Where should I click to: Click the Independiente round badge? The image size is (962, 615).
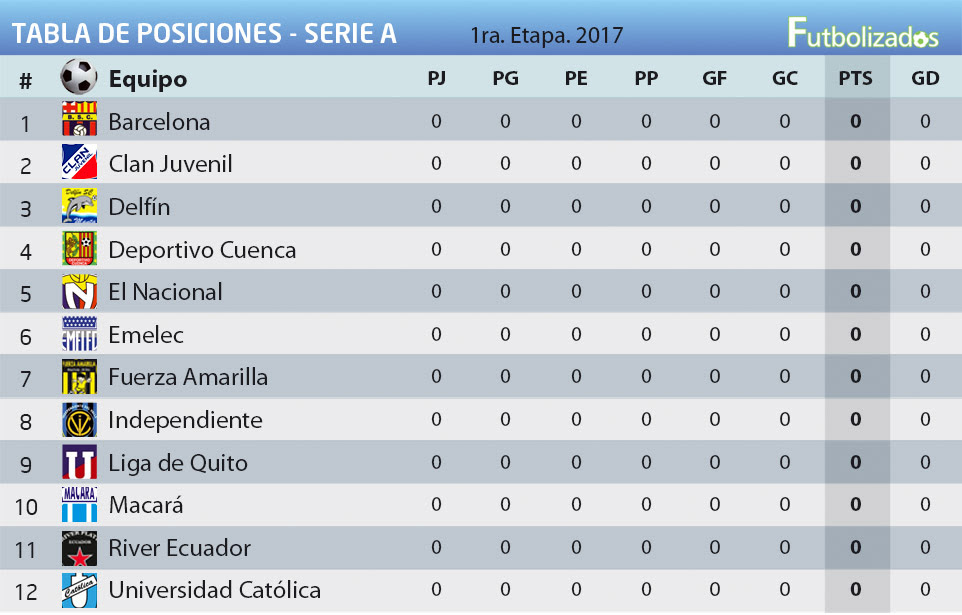click(79, 419)
